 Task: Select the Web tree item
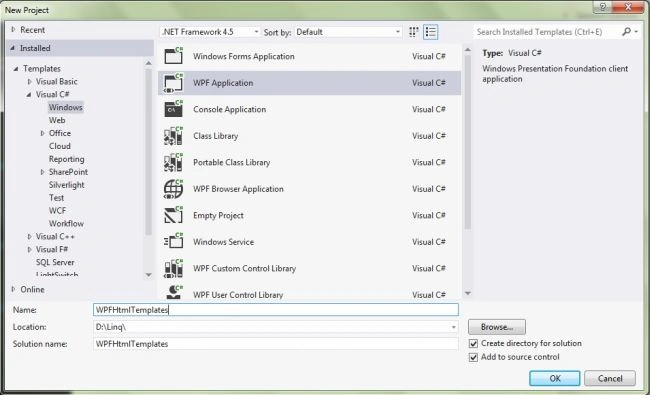click(57, 120)
